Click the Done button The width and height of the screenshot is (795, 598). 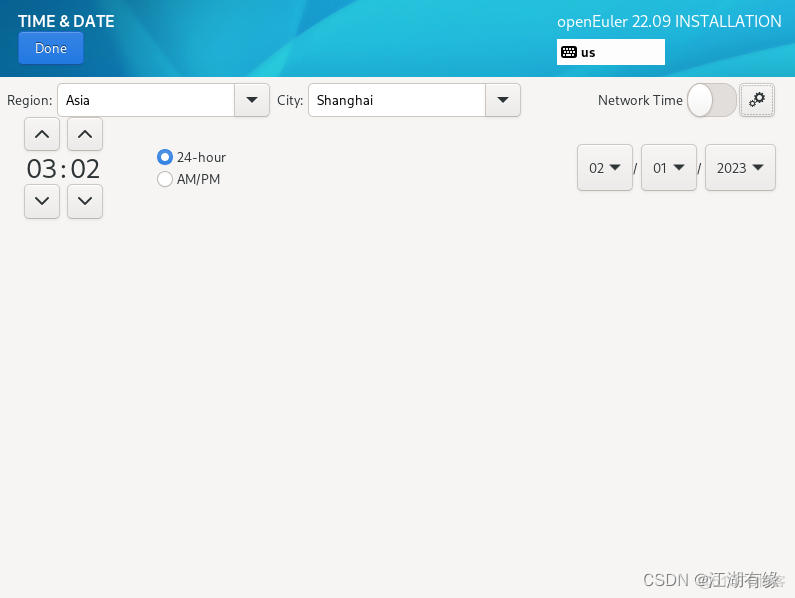click(x=51, y=48)
